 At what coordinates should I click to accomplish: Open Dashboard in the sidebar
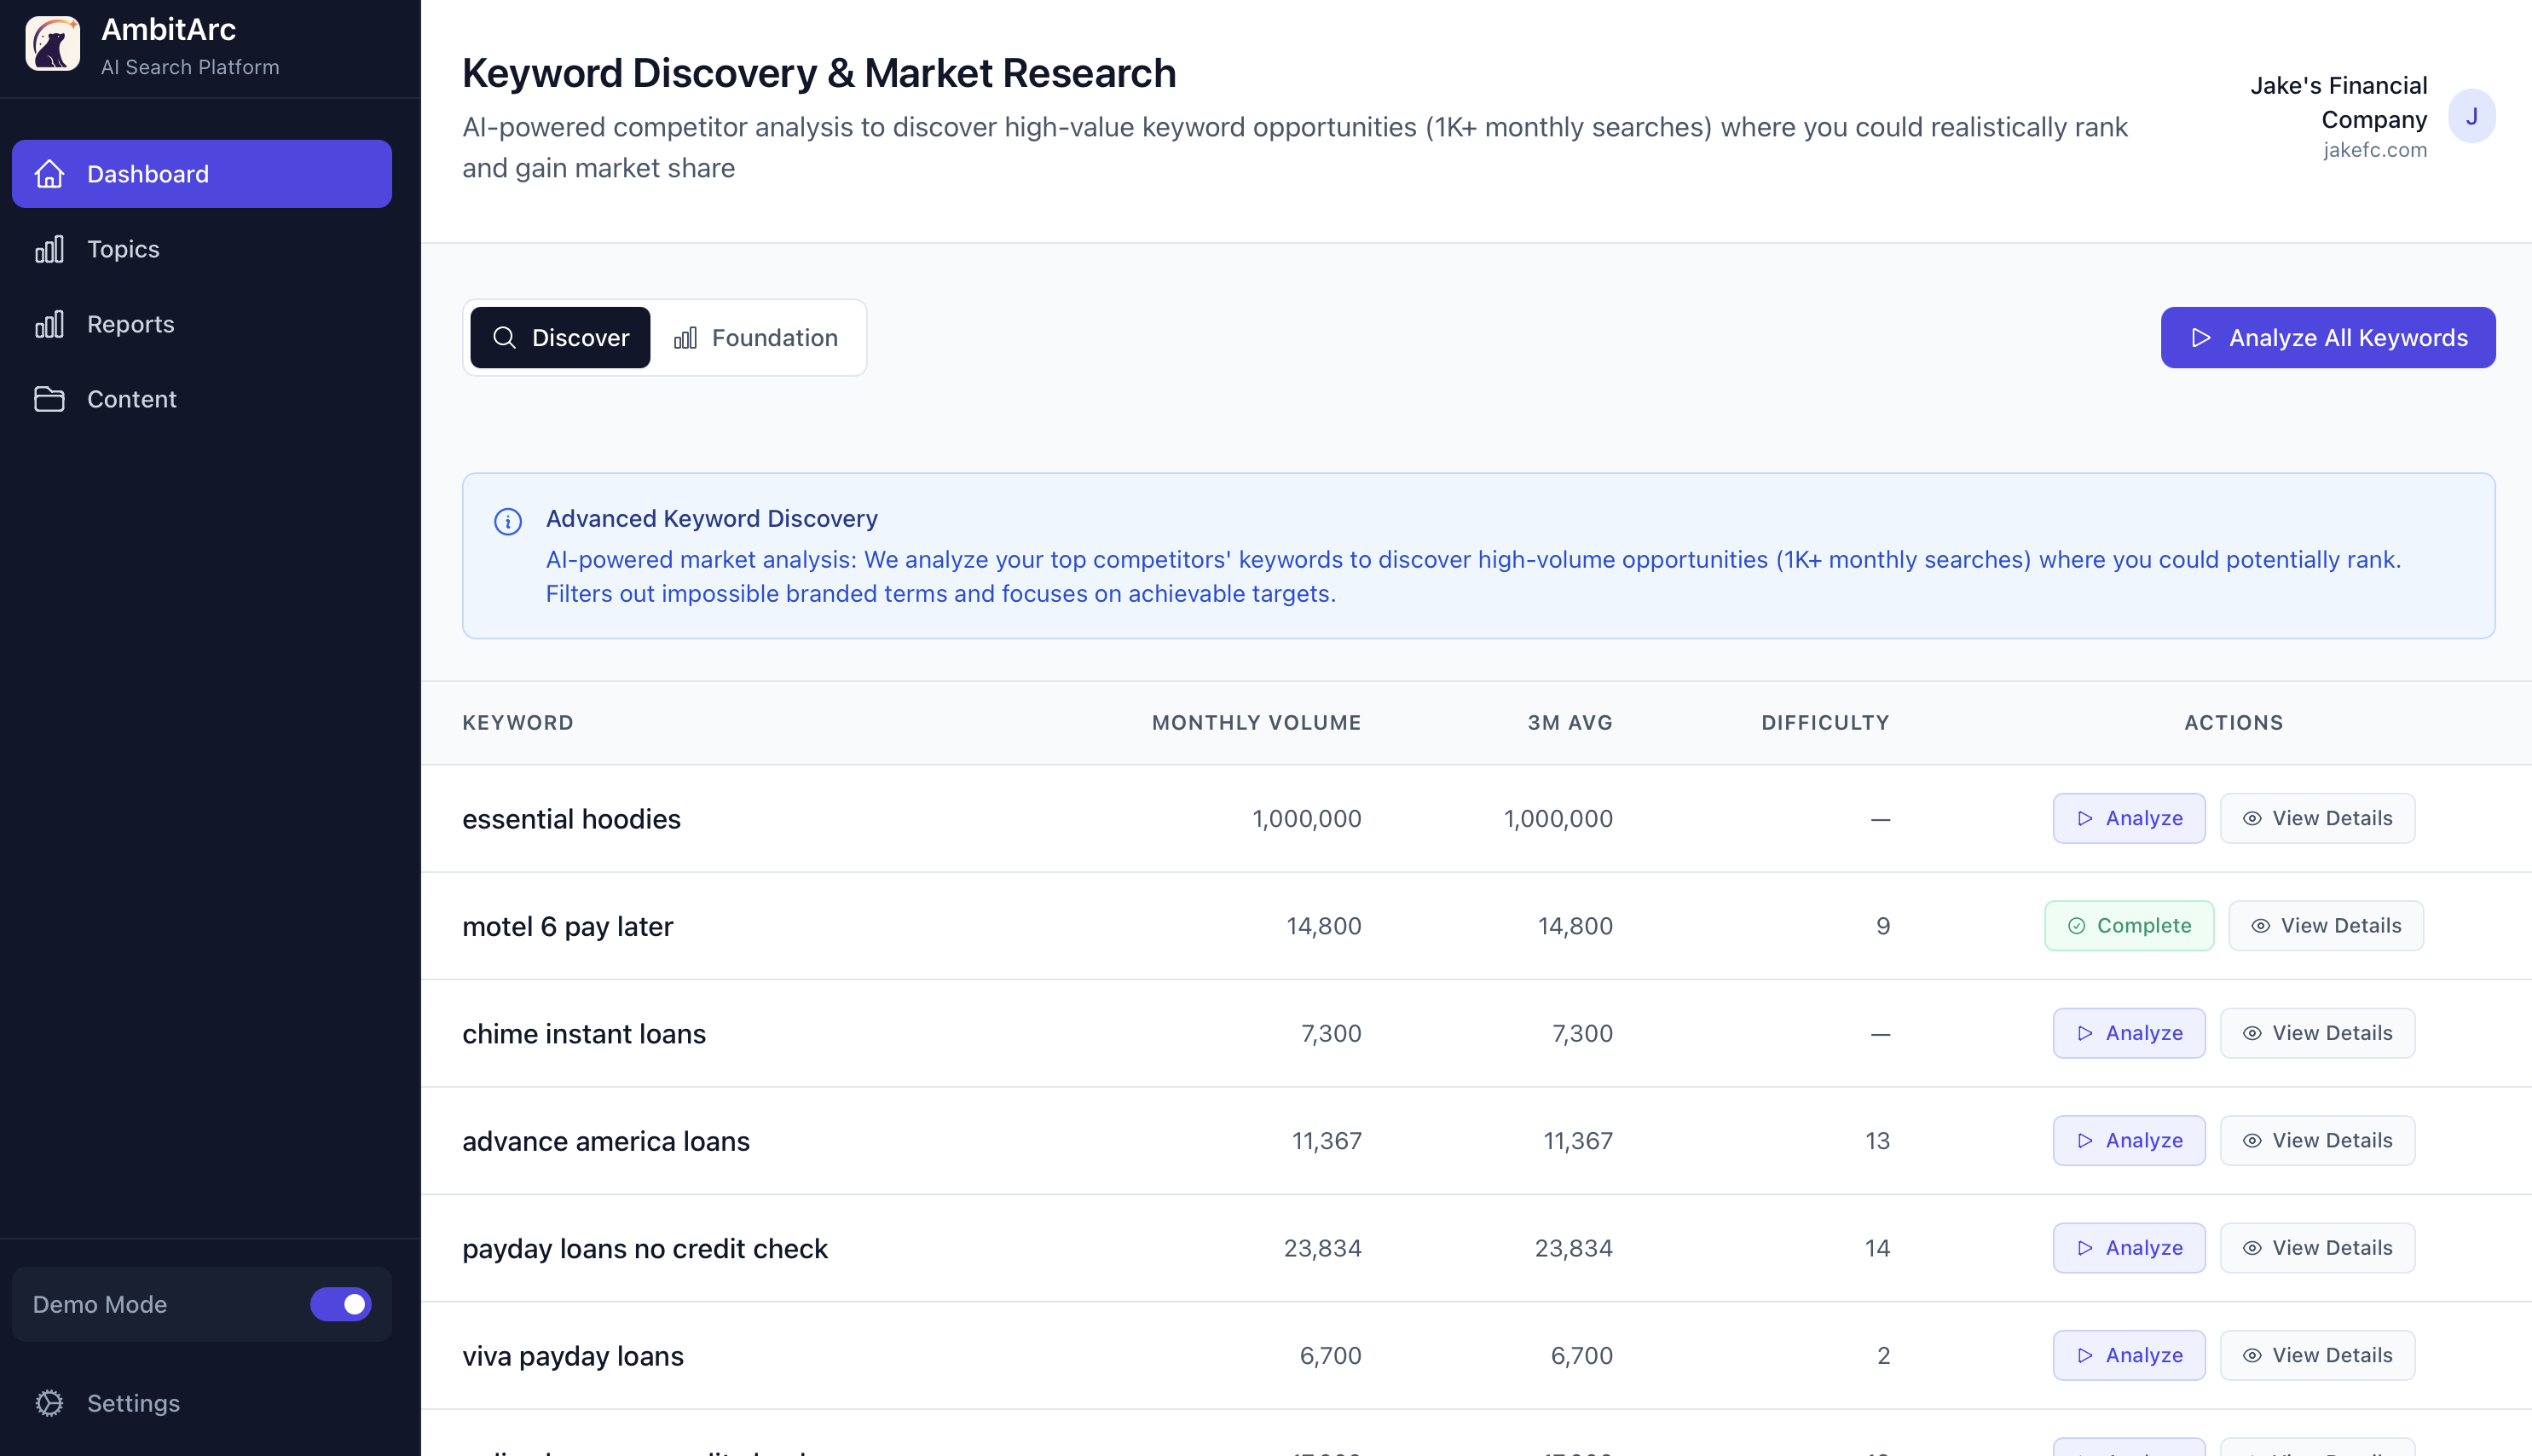coord(202,174)
